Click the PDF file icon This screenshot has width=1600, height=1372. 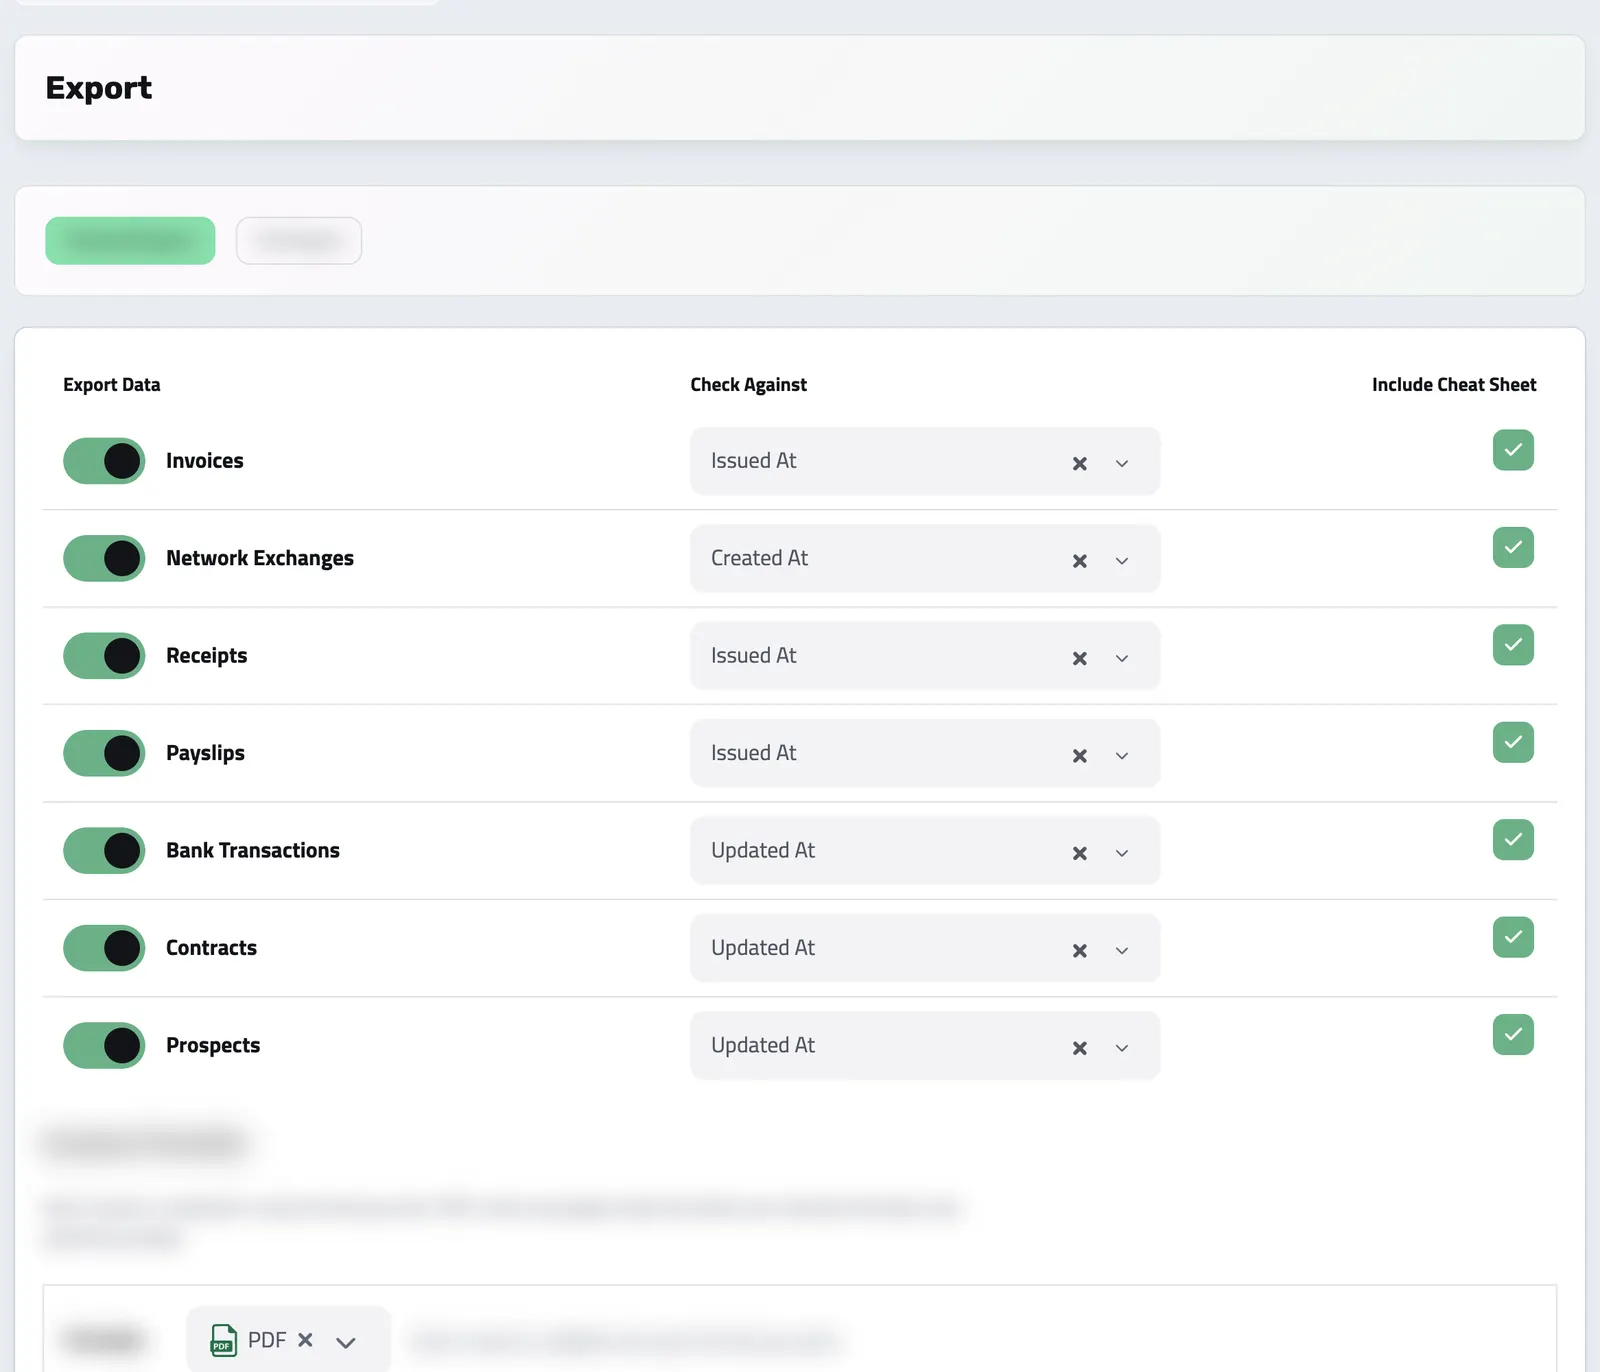[223, 1340]
